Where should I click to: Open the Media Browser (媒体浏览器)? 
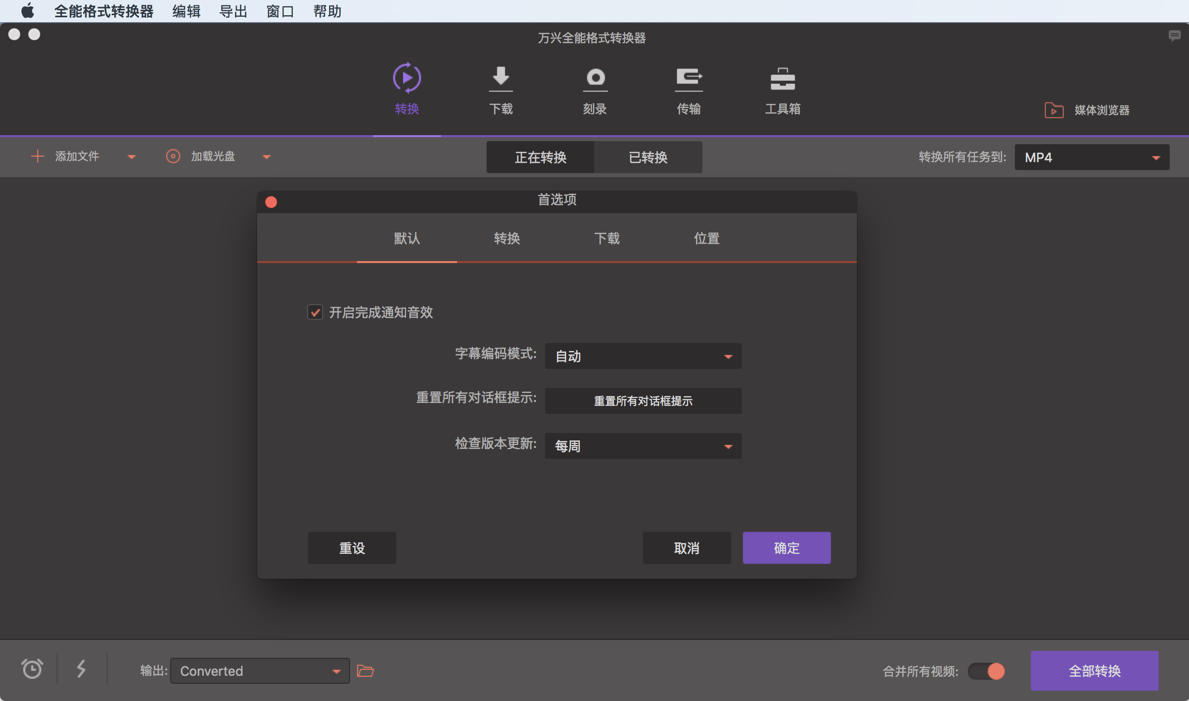tap(1087, 110)
